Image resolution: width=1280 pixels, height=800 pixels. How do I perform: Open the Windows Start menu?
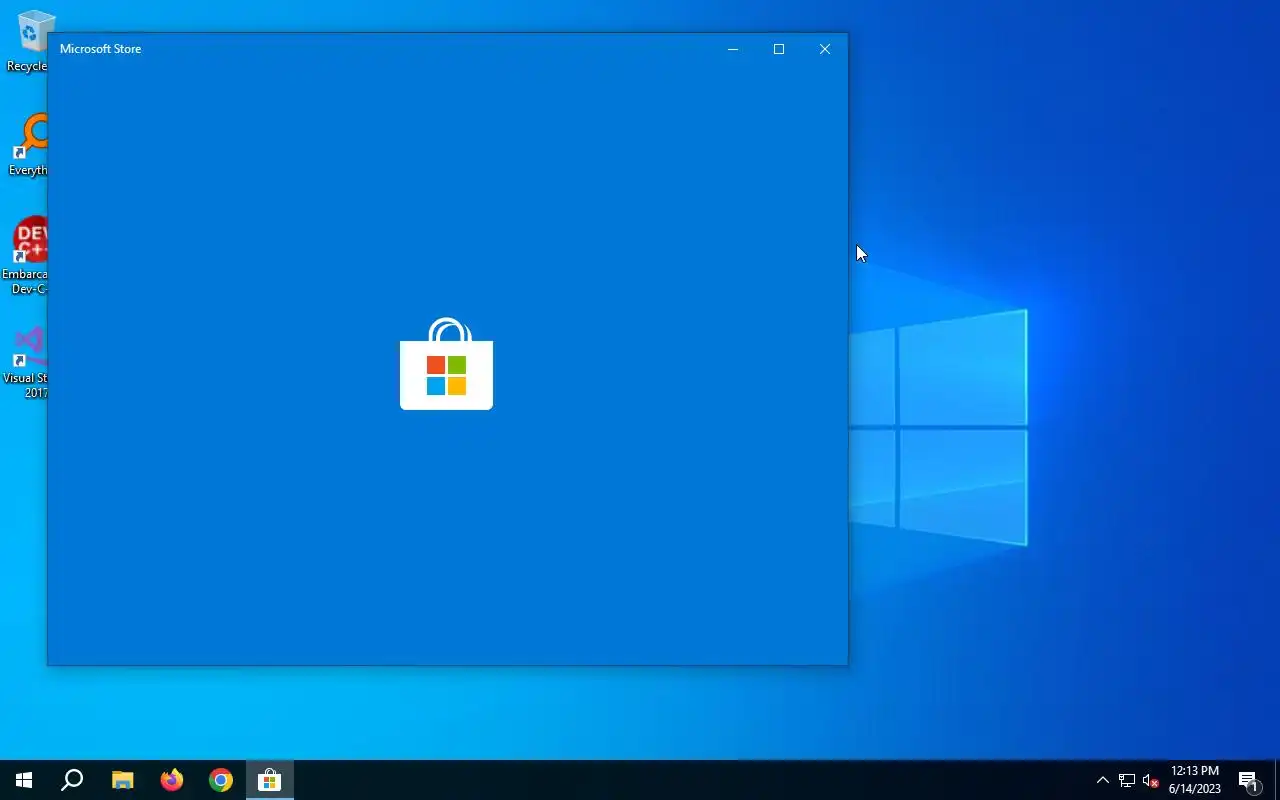point(24,780)
